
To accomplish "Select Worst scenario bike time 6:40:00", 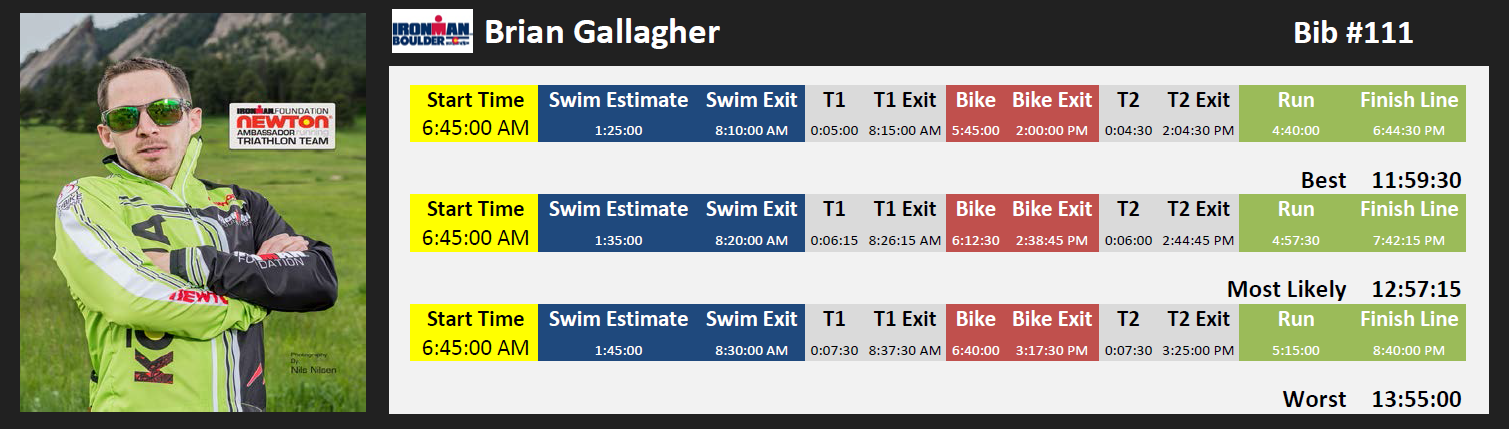I will [975, 351].
